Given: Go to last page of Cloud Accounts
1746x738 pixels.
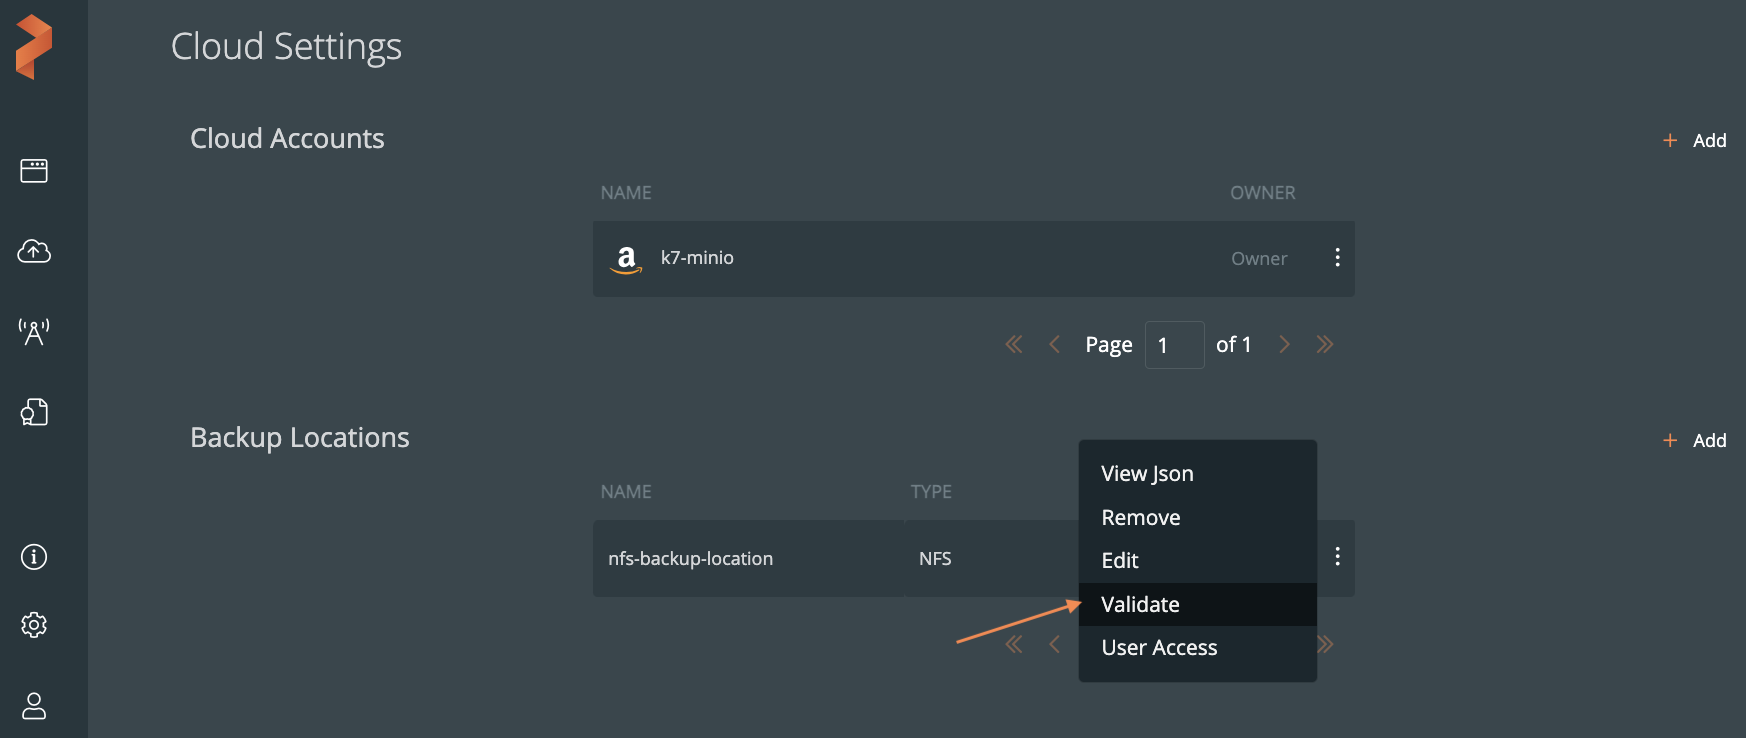Looking at the screenshot, I should click(1325, 345).
